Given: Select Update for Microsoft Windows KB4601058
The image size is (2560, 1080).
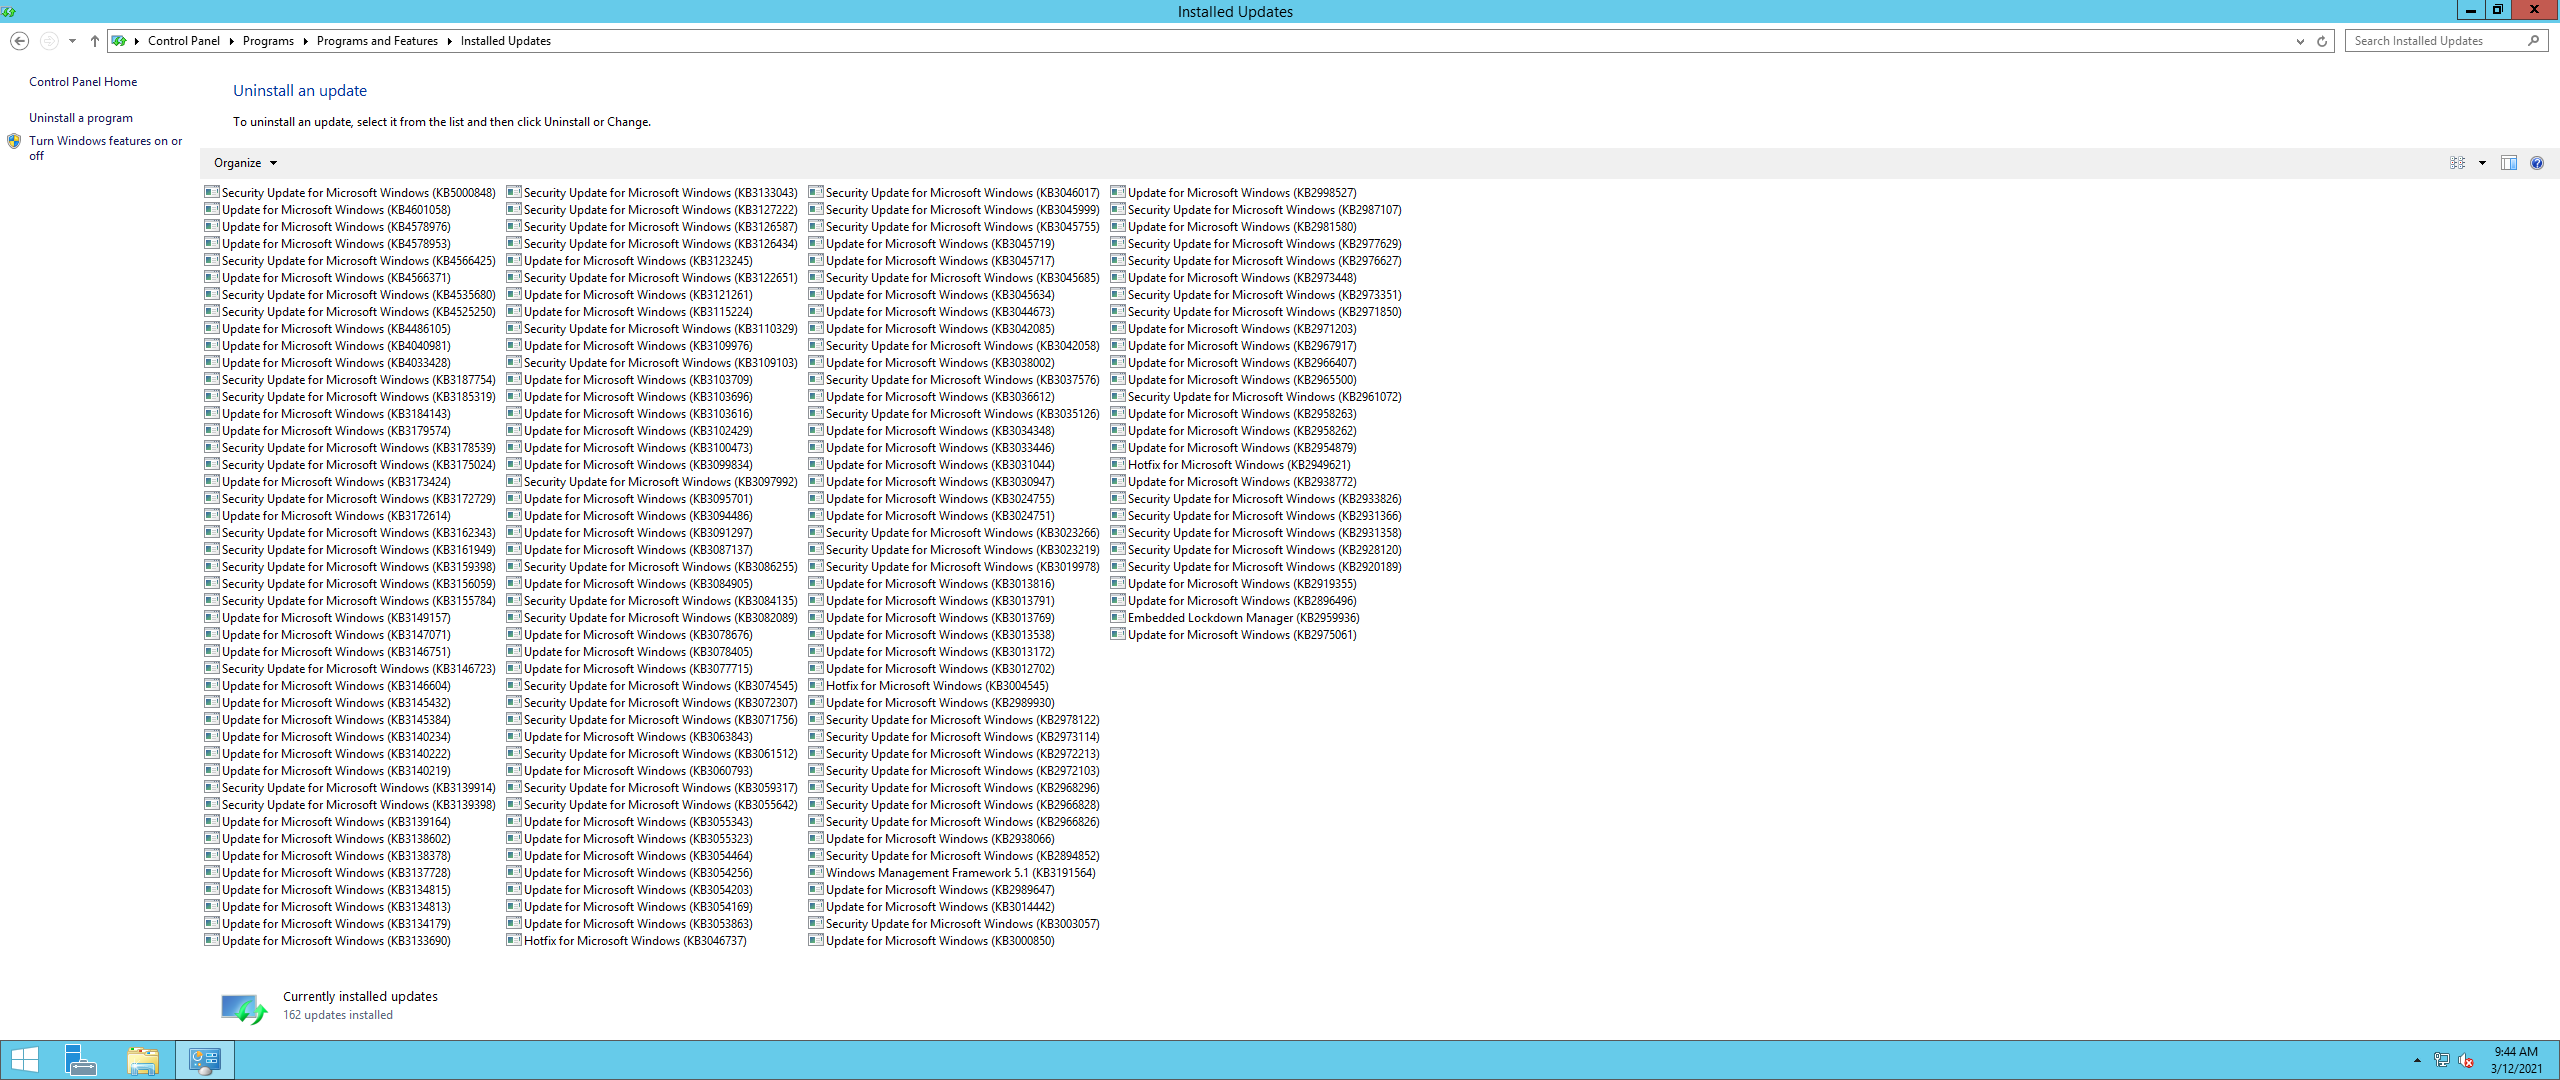Looking at the screenshot, I should click(x=328, y=210).
